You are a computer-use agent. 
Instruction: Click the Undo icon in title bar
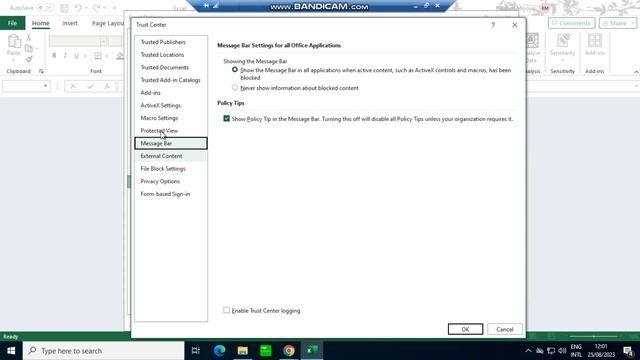click(x=78, y=8)
